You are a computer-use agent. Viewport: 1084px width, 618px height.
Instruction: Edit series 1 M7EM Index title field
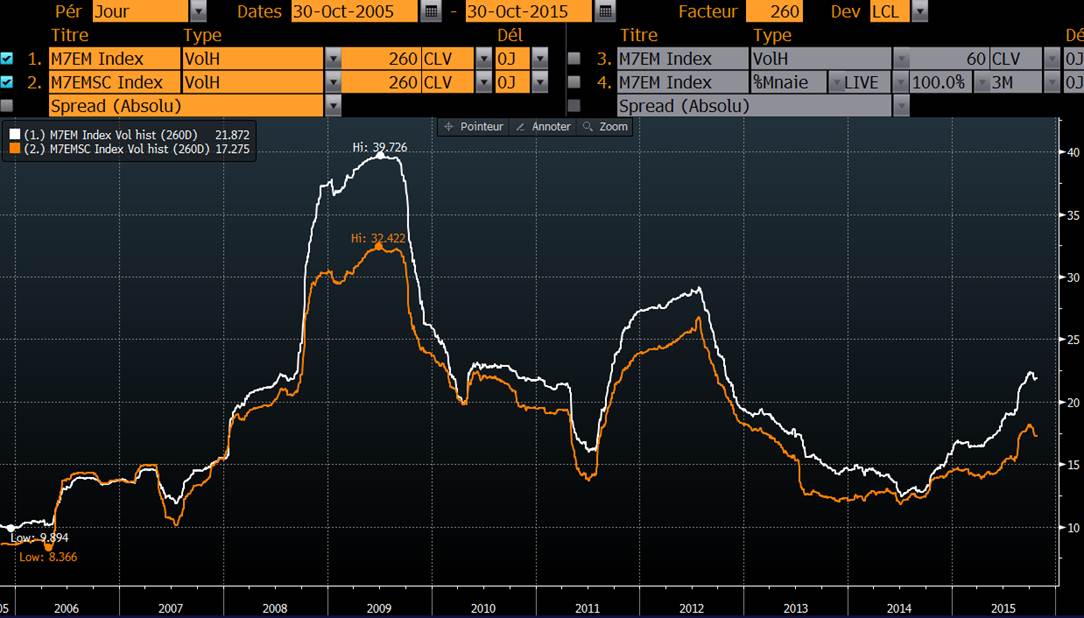[114, 59]
